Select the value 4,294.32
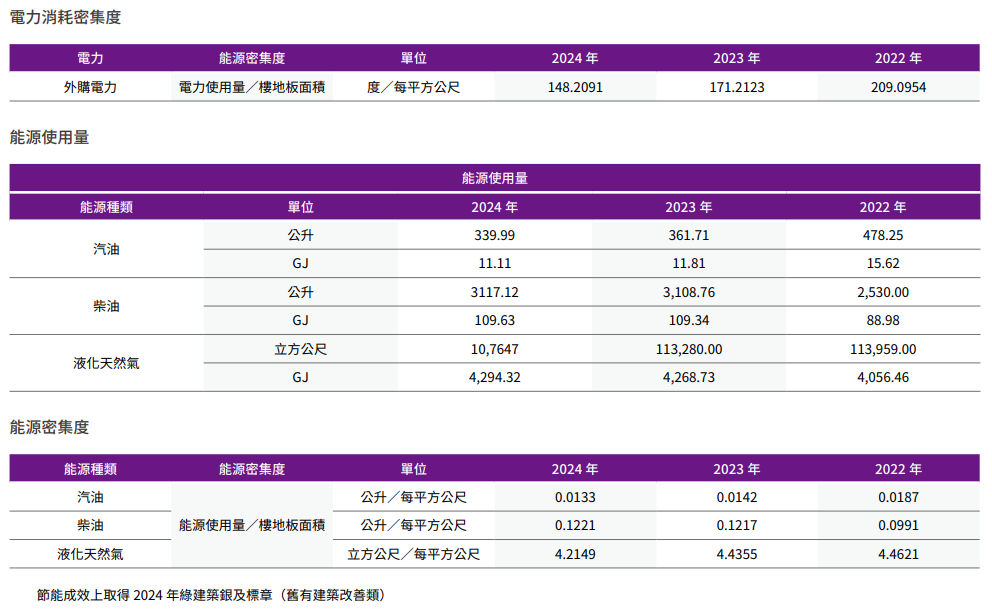992x610 pixels. 495,377
